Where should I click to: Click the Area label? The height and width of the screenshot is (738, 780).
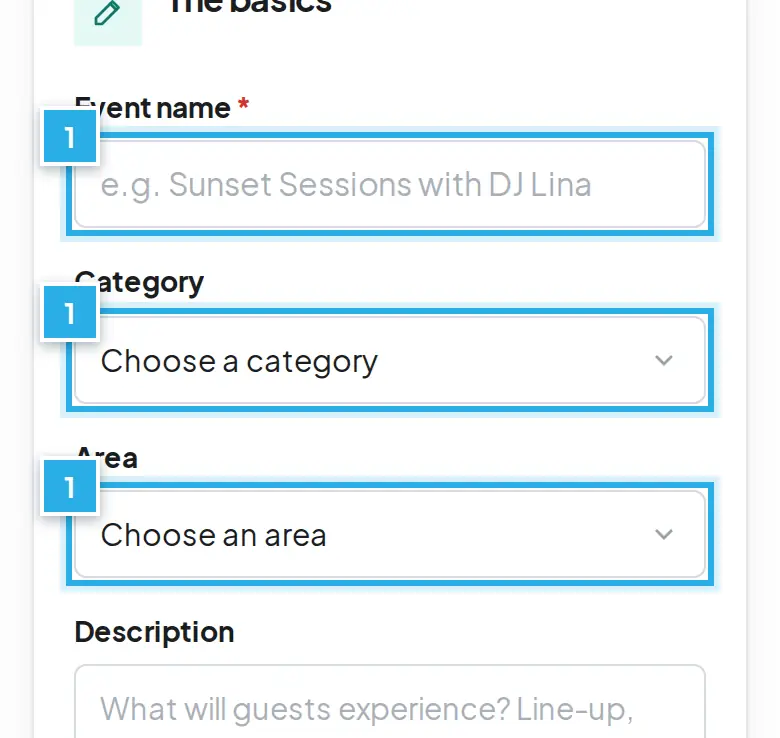pyautogui.click(x=106, y=458)
